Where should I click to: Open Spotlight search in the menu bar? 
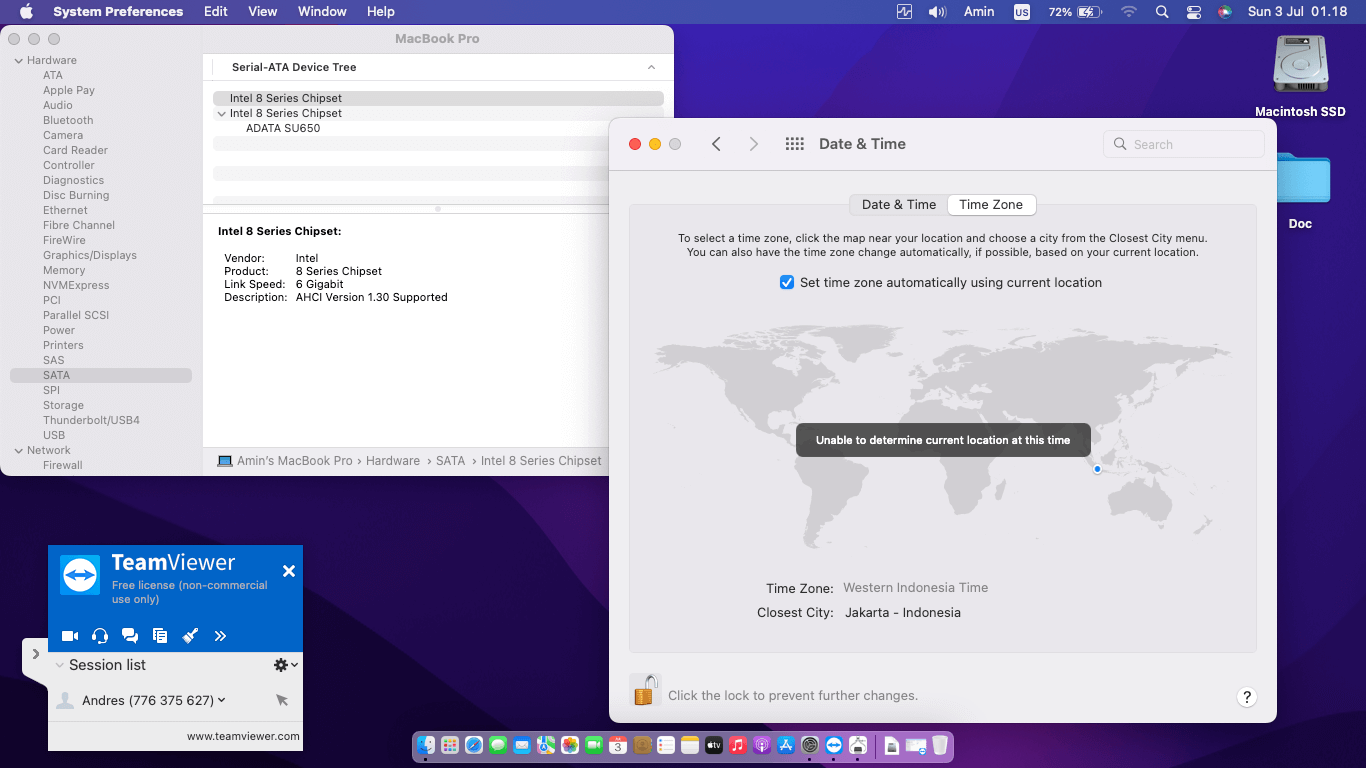tap(1162, 12)
